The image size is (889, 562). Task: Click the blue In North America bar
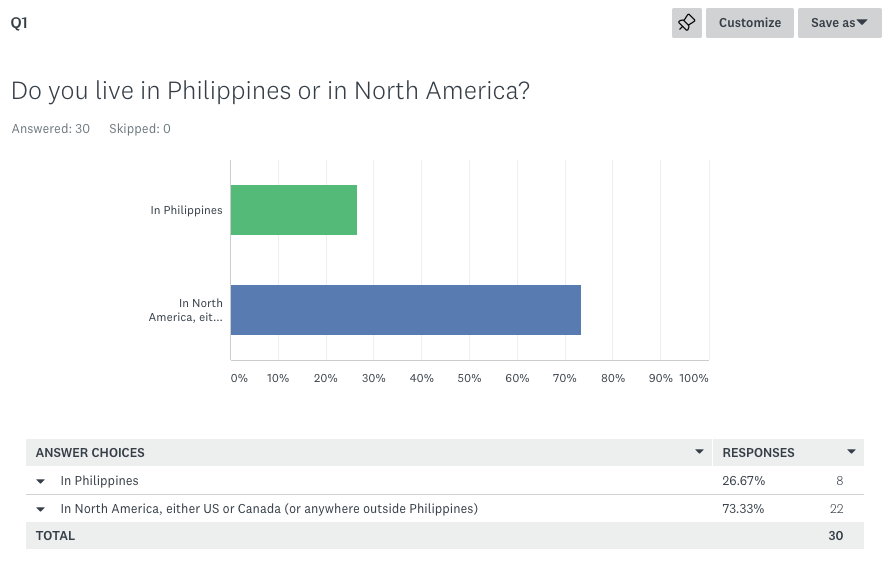(406, 310)
